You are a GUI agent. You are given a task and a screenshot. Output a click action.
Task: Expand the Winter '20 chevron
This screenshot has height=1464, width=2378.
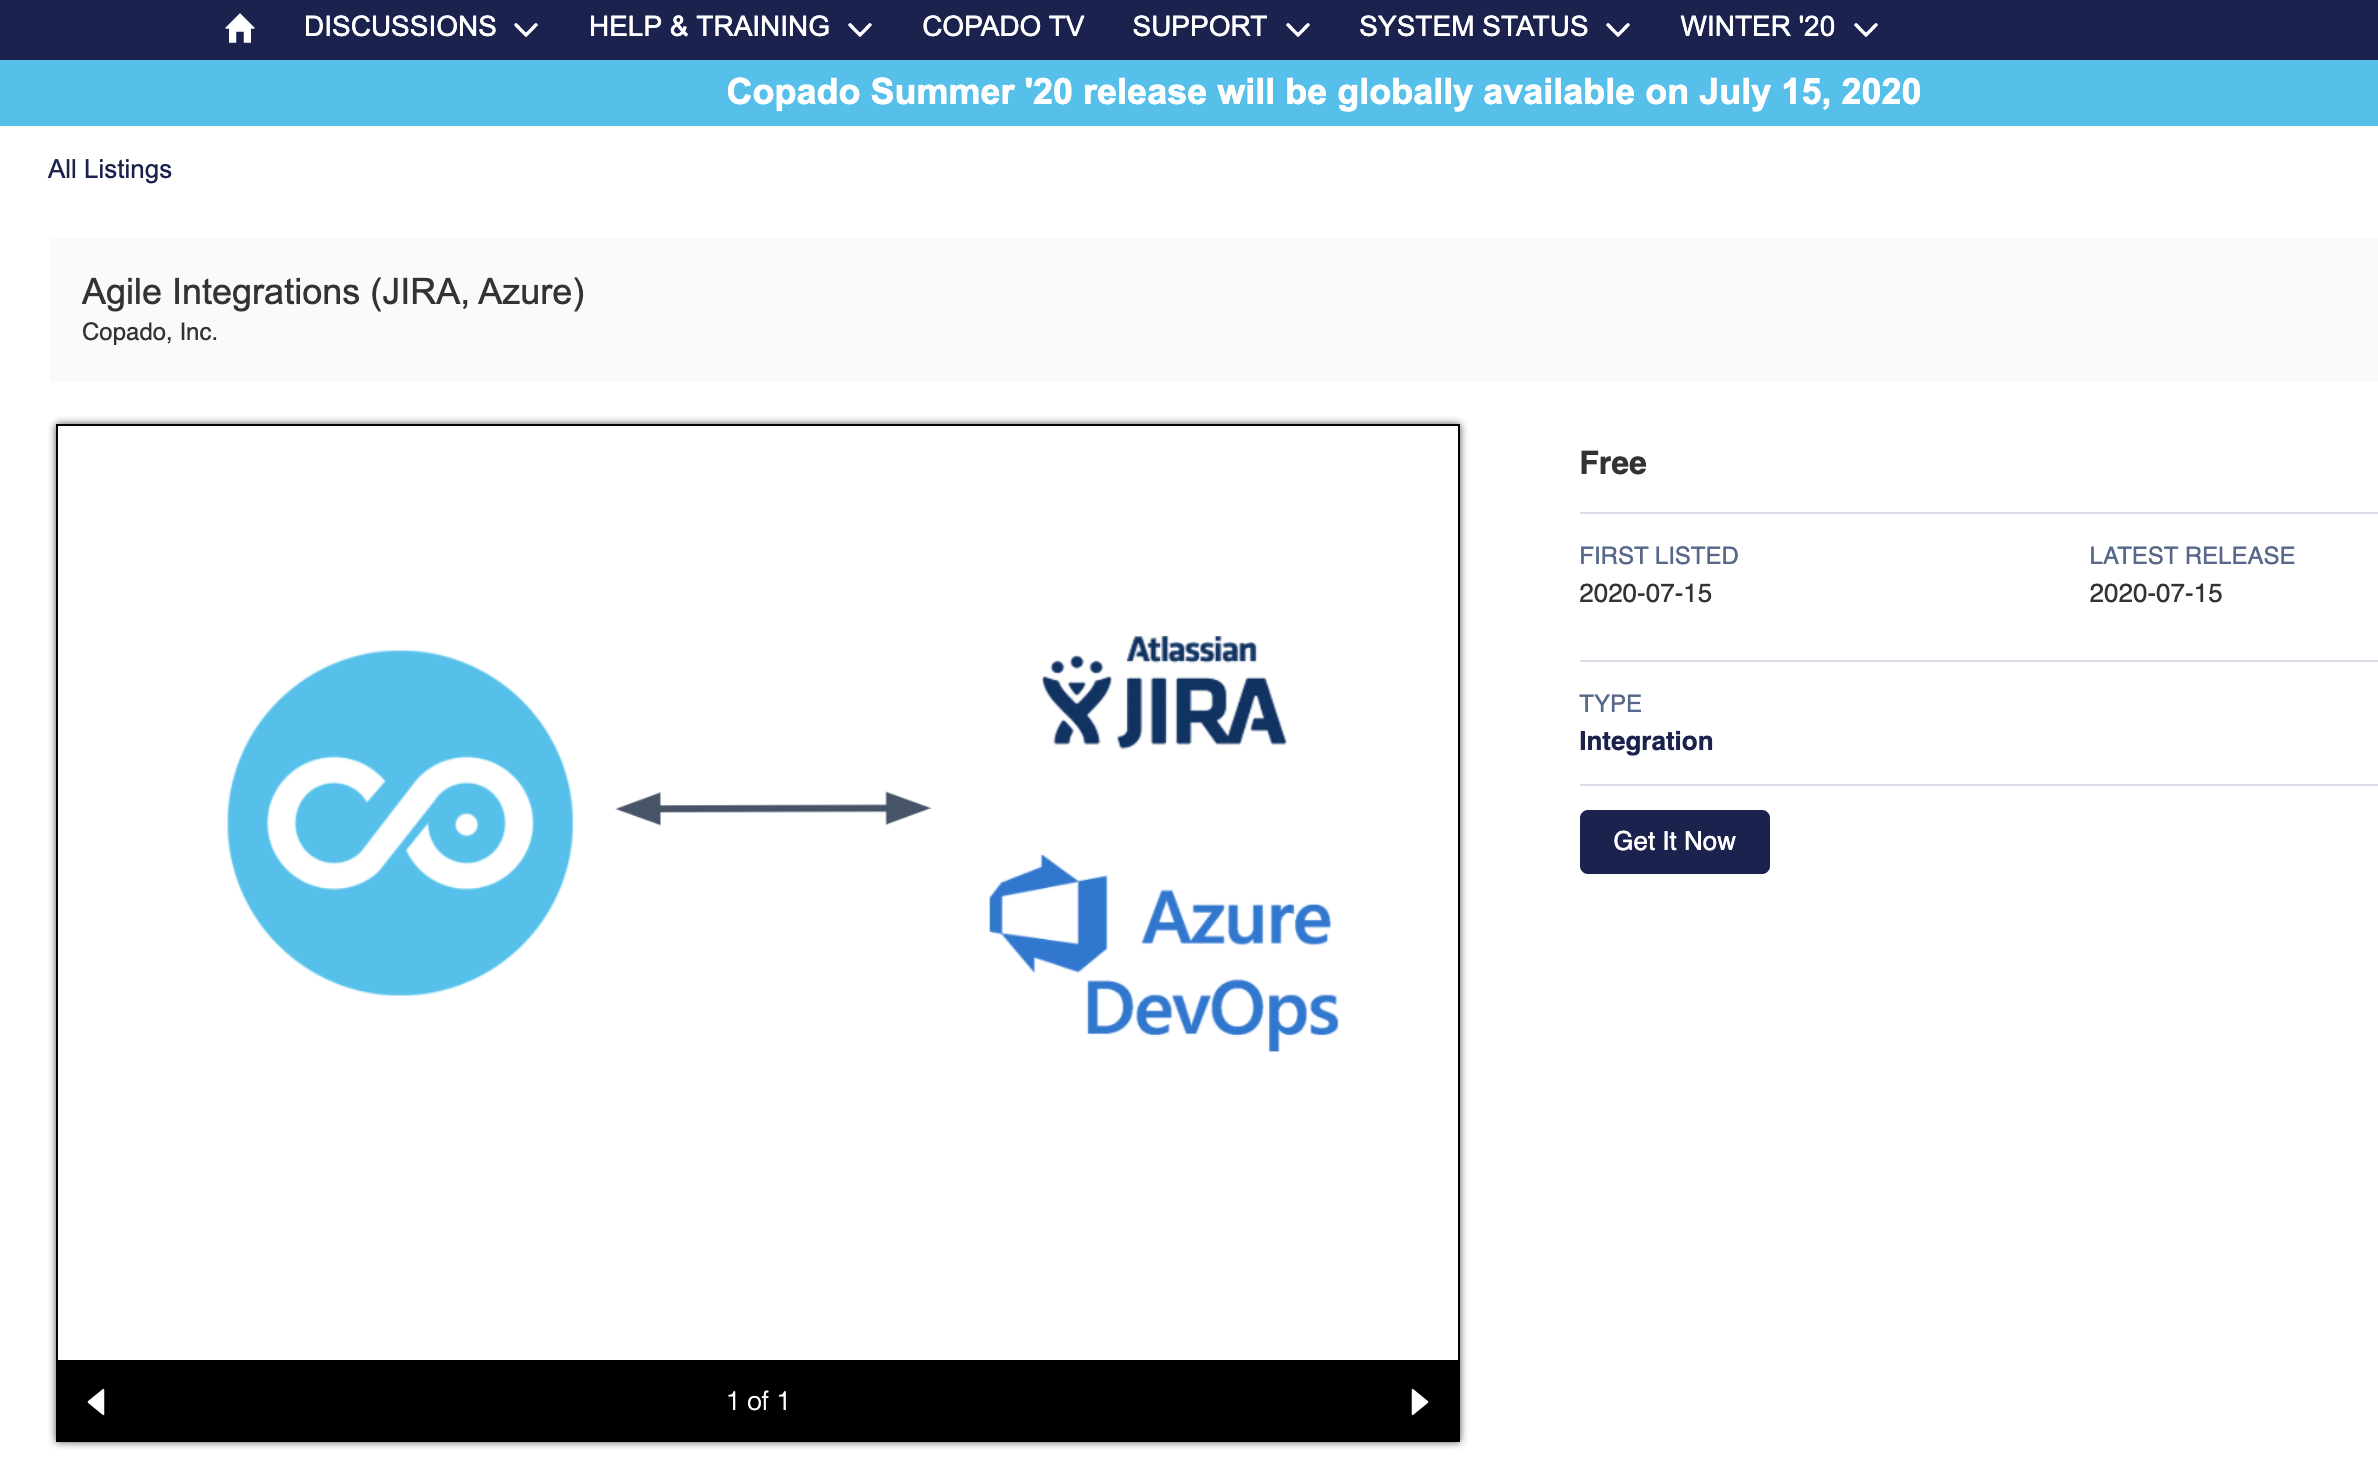coord(1866,29)
